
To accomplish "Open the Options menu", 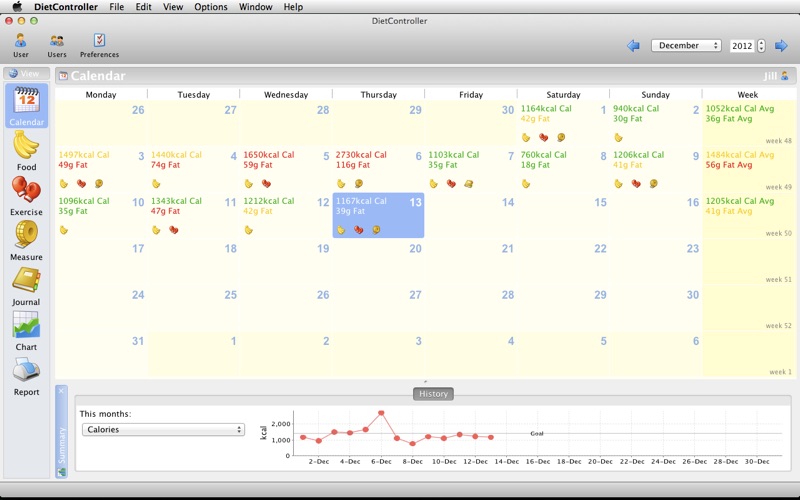I will pos(210,7).
